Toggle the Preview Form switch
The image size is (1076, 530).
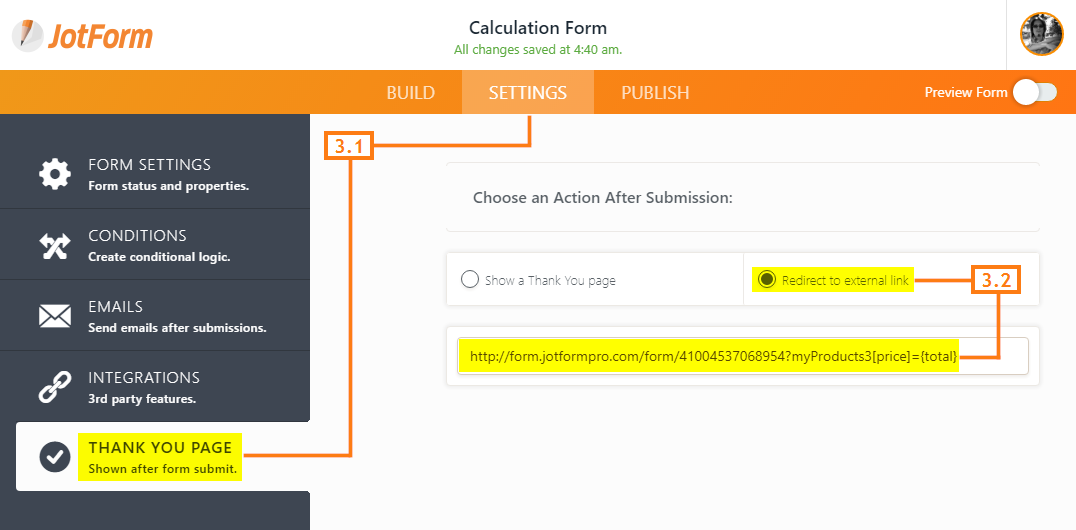click(1036, 92)
